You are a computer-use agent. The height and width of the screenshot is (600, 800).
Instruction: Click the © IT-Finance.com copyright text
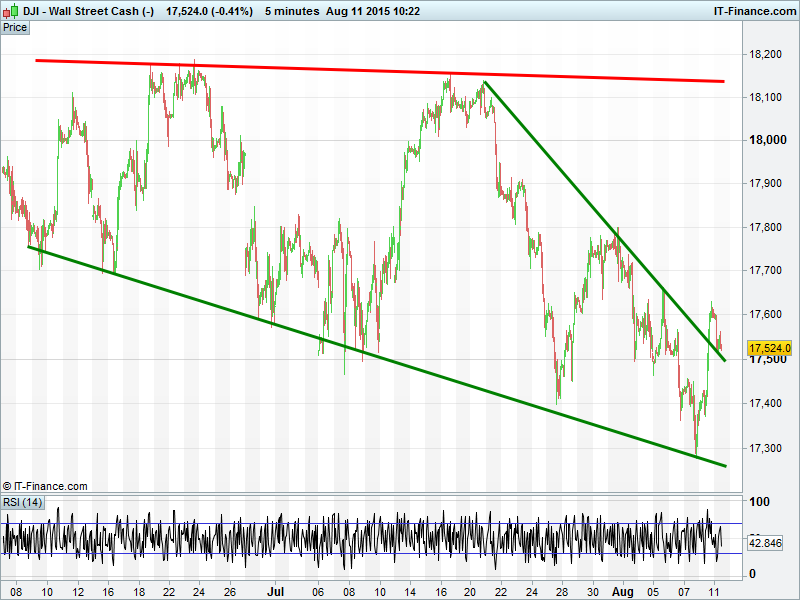pyautogui.click(x=45, y=486)
